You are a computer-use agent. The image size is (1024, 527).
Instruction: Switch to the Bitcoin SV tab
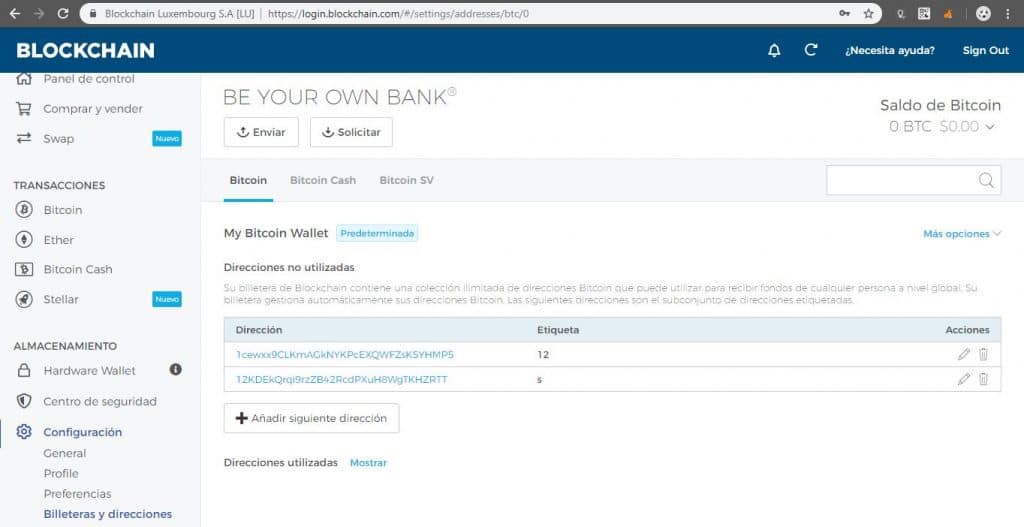point(406,180)
